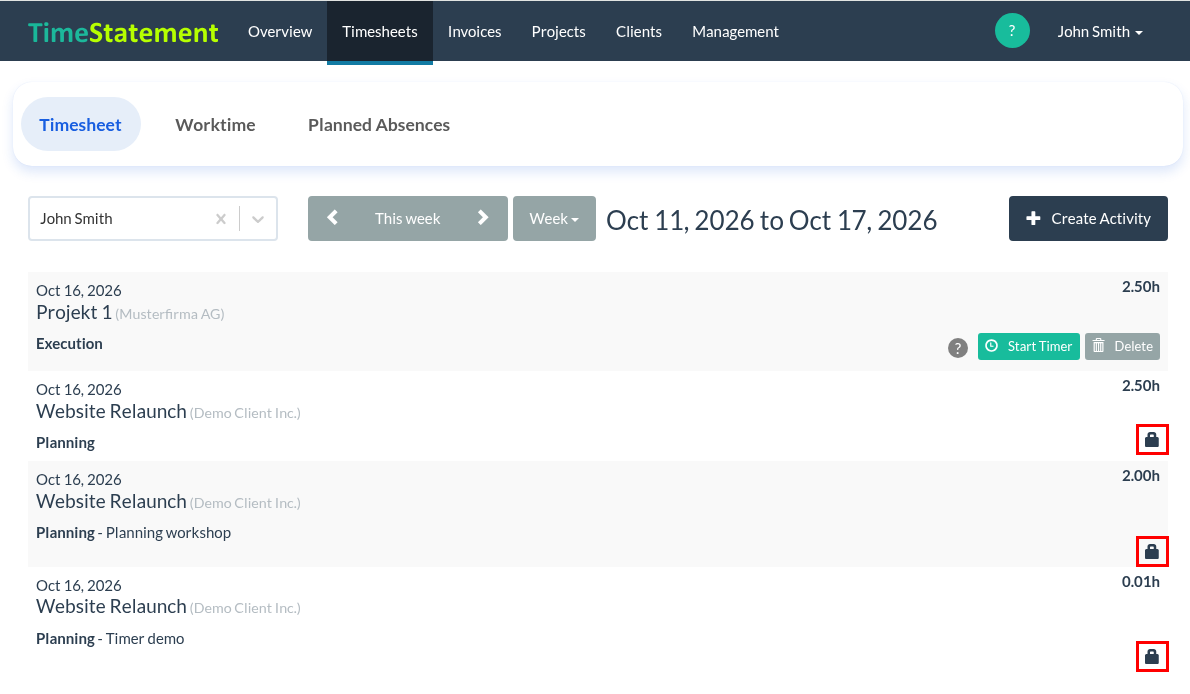This screenshot has width=1190, height=694.
Task: Select the Projekt 1 entry title
Action: (74, 313)
